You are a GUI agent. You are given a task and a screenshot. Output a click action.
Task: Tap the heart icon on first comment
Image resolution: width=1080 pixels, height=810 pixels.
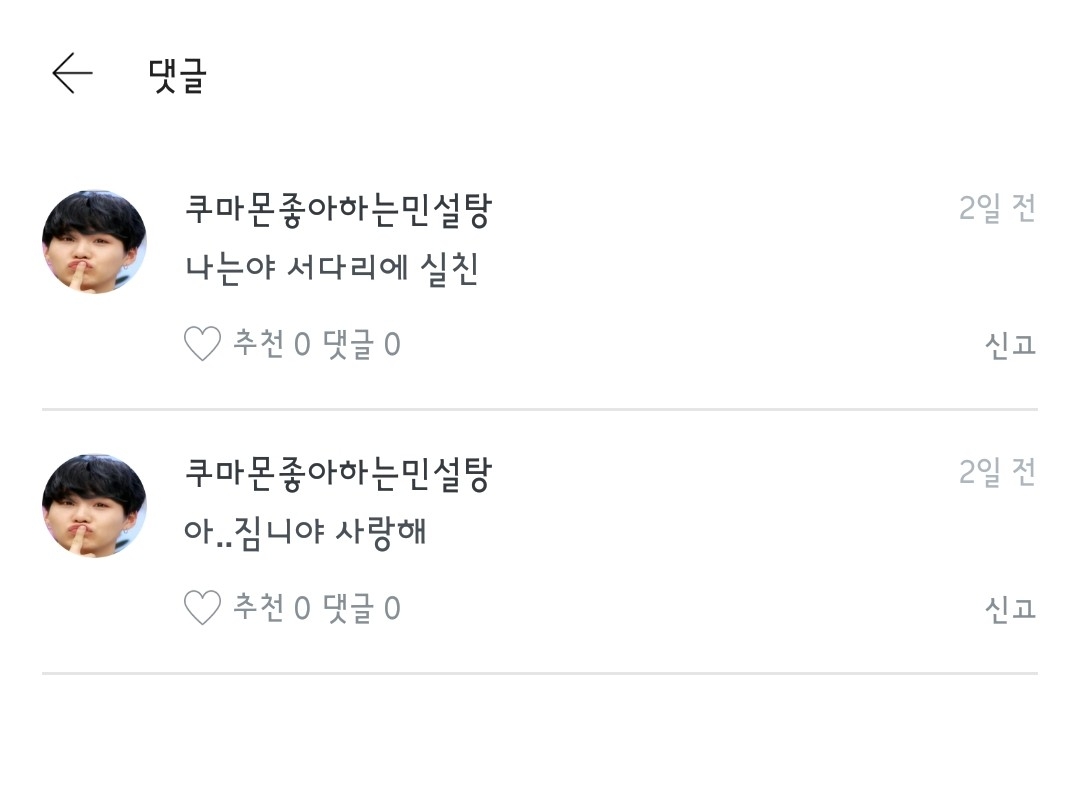click(202, 345)
